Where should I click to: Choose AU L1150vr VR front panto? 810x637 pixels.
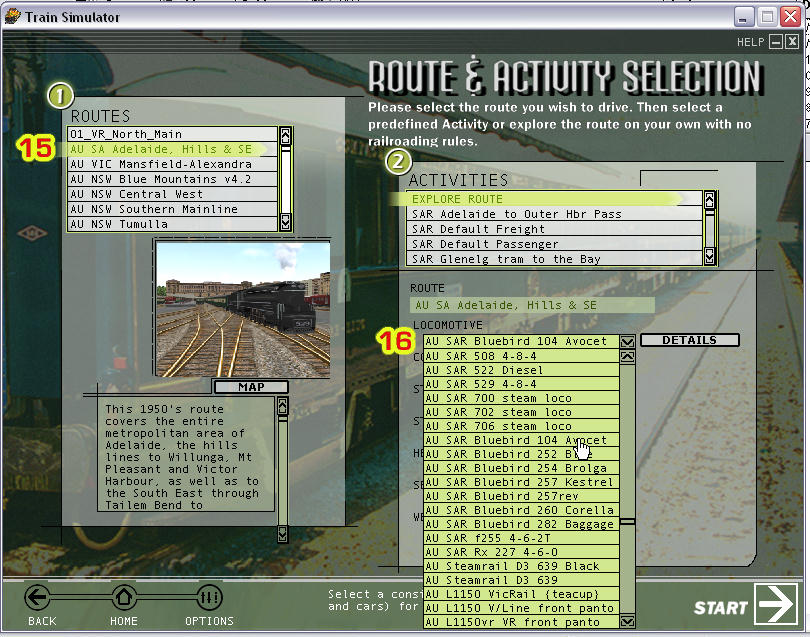(x=521, y=622)
